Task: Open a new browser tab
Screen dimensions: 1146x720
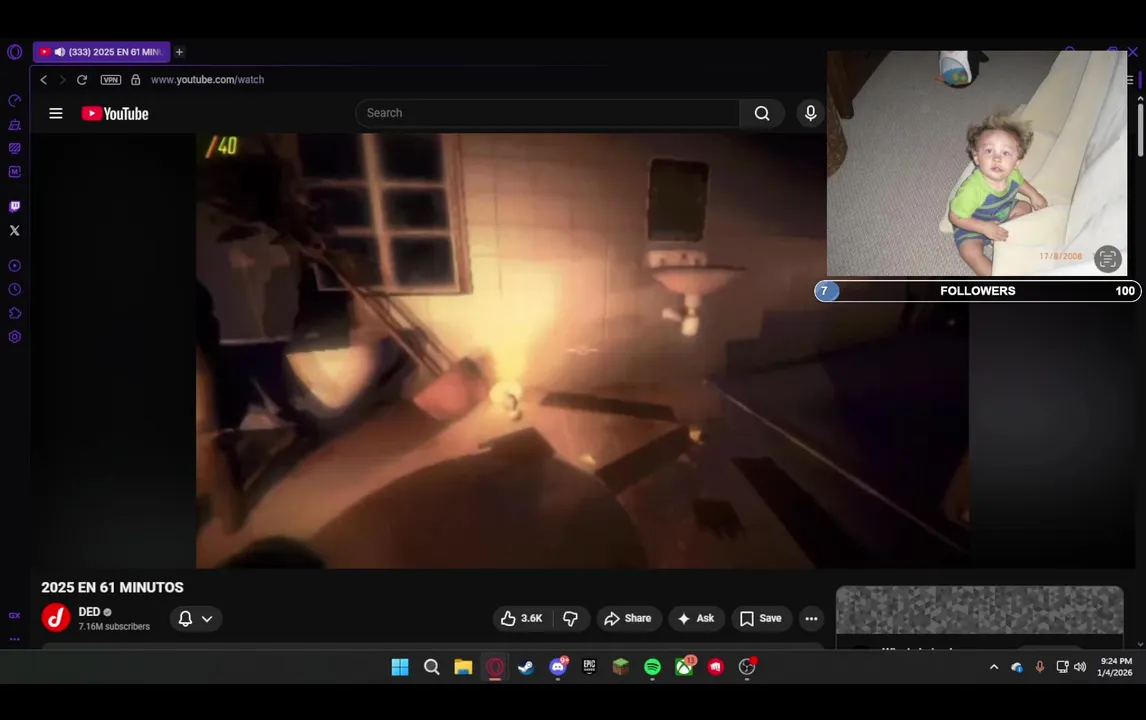Action: (x=179, y=52)
